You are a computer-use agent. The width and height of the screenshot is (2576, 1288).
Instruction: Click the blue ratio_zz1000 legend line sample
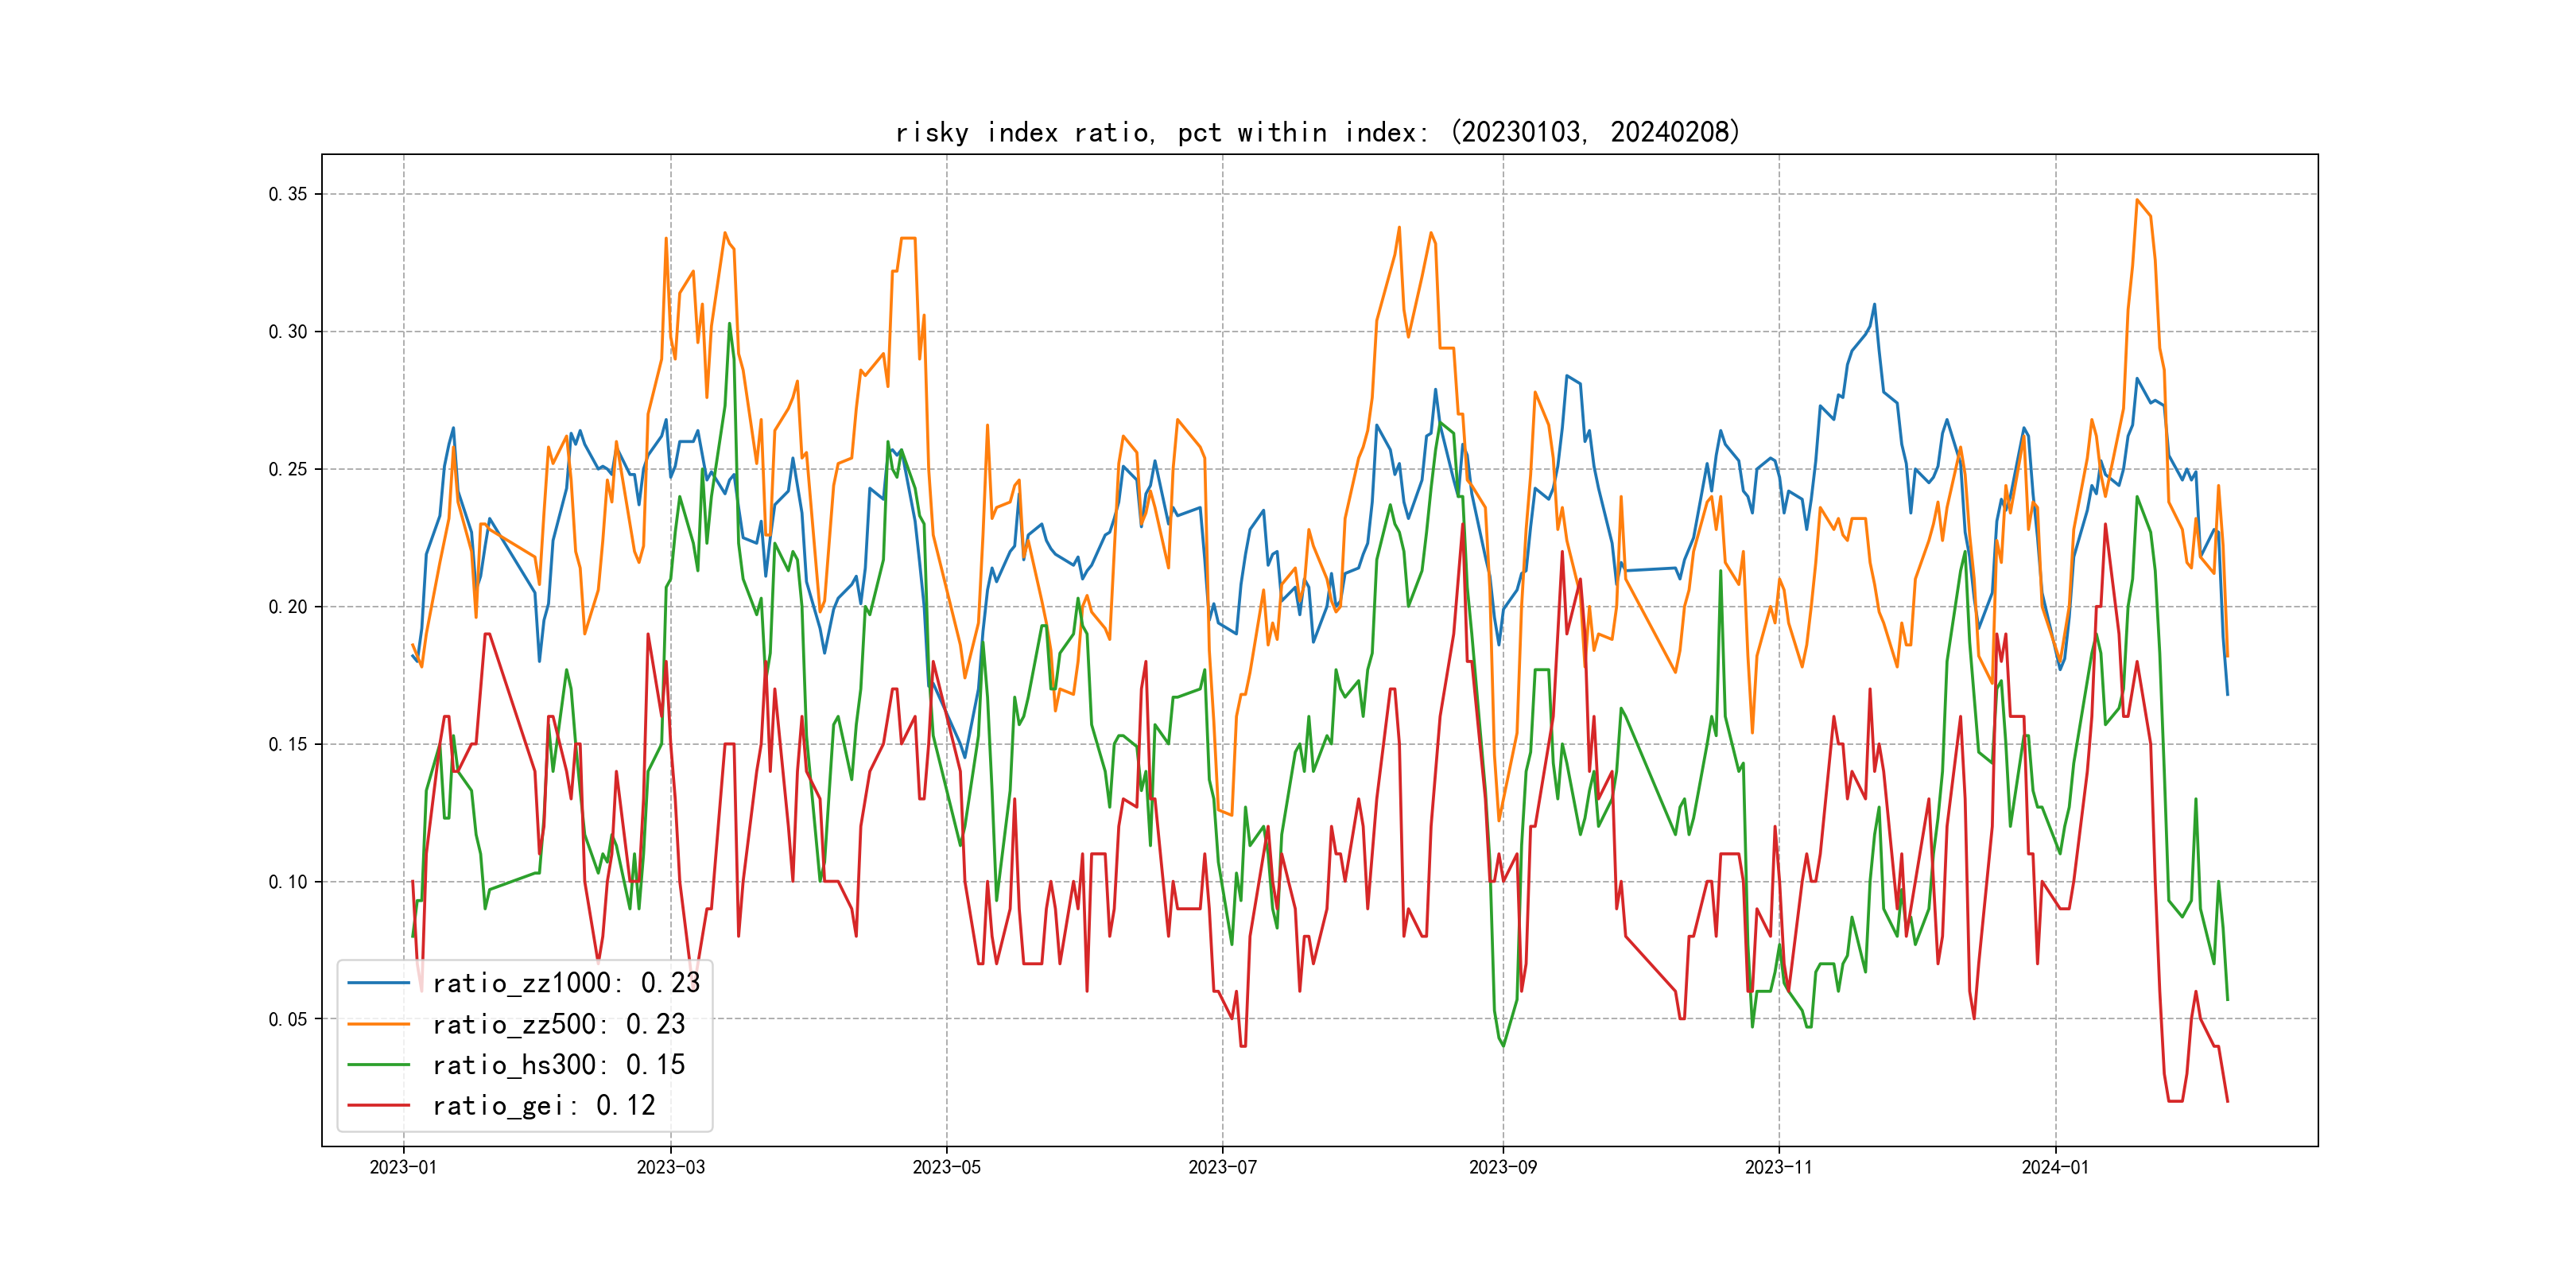click(x=378, y=983)
